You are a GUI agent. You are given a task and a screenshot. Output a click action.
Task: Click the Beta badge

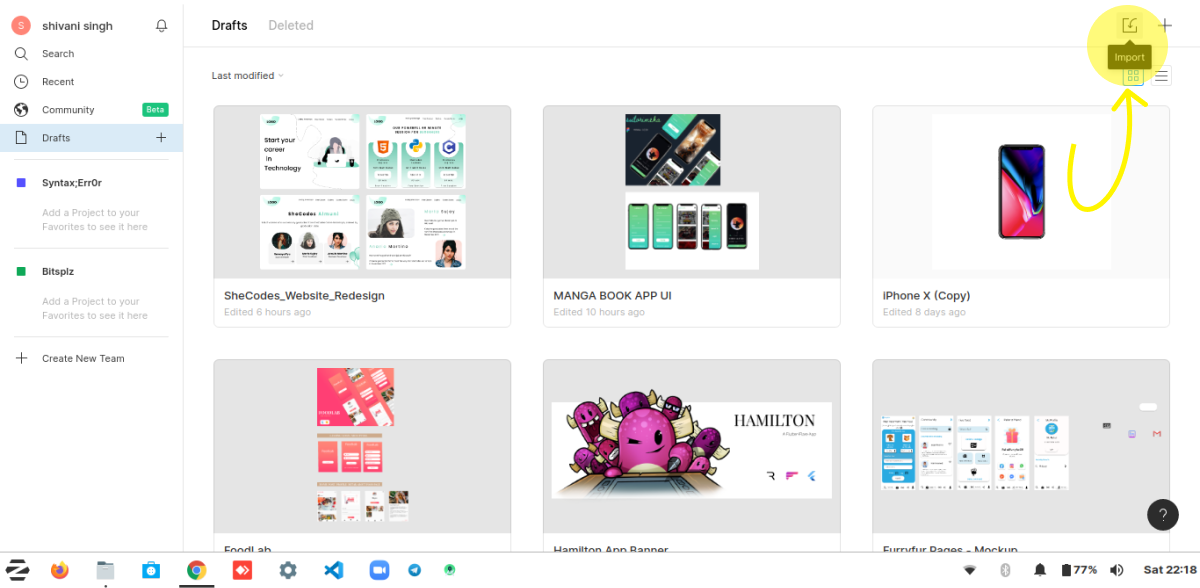pyautogui.click(x=155, y=110)
